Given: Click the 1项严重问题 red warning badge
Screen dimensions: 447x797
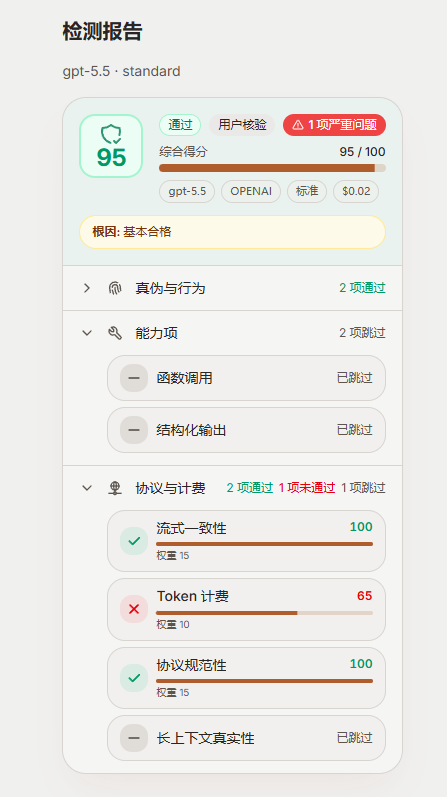Looking at the screenshot, I should tap(335, 125).
